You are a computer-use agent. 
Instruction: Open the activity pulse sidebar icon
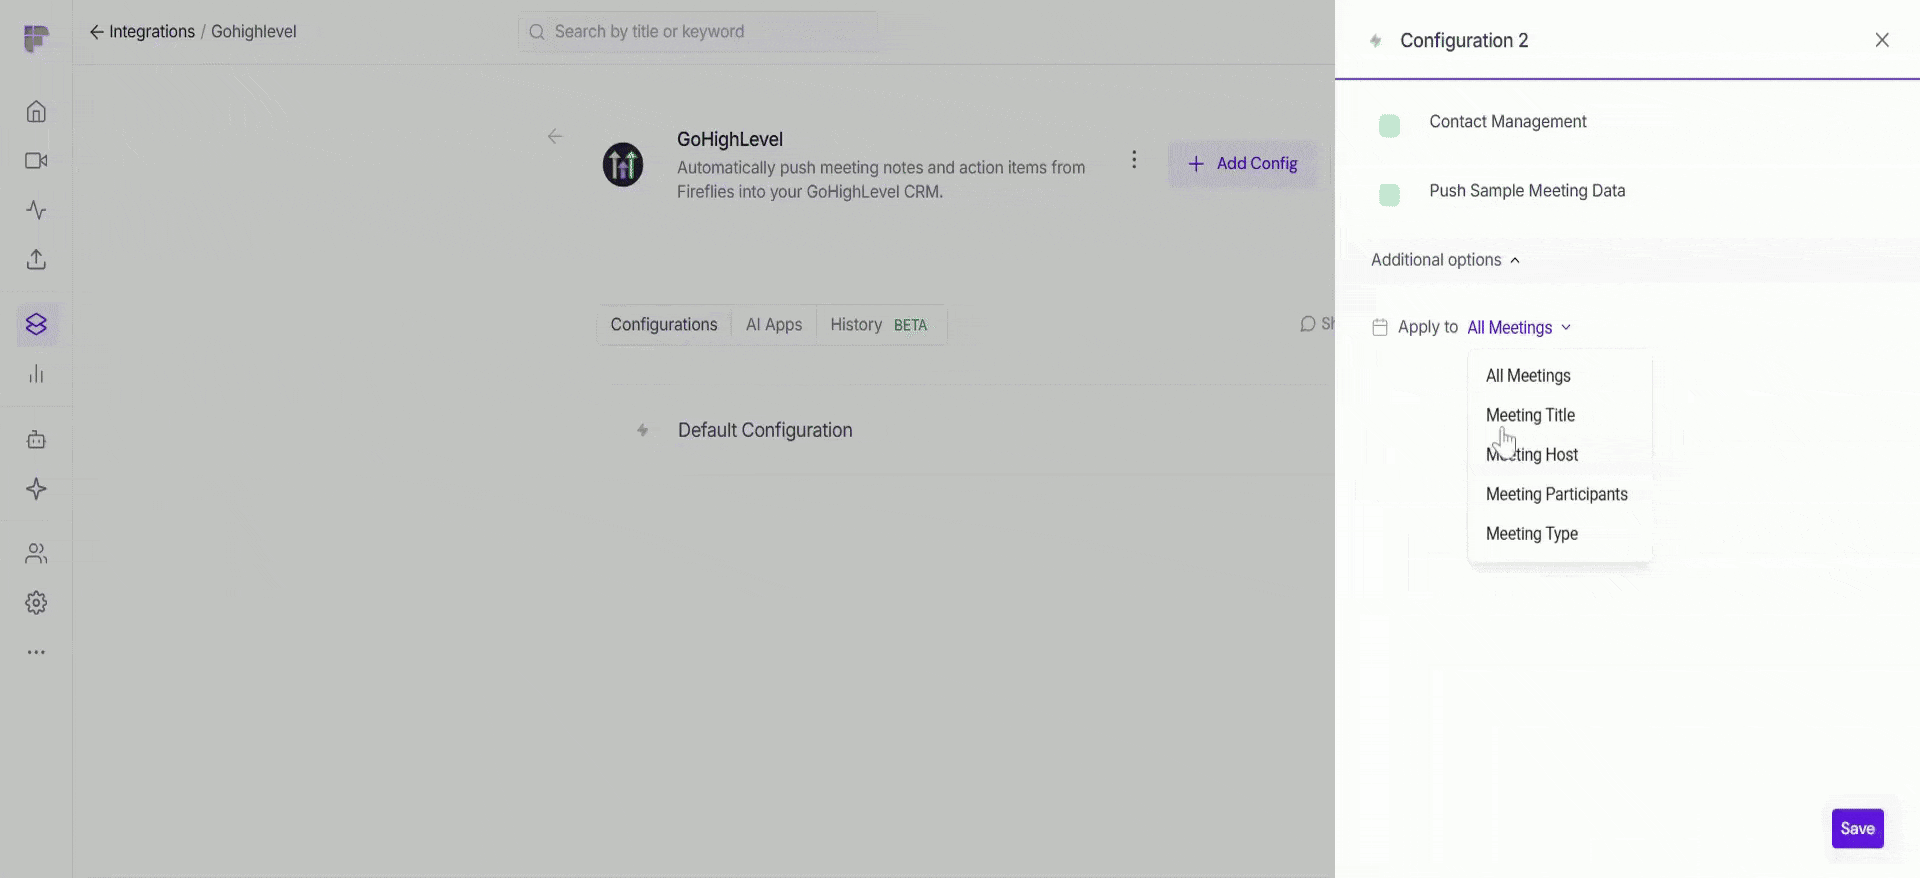coord(36,210)
